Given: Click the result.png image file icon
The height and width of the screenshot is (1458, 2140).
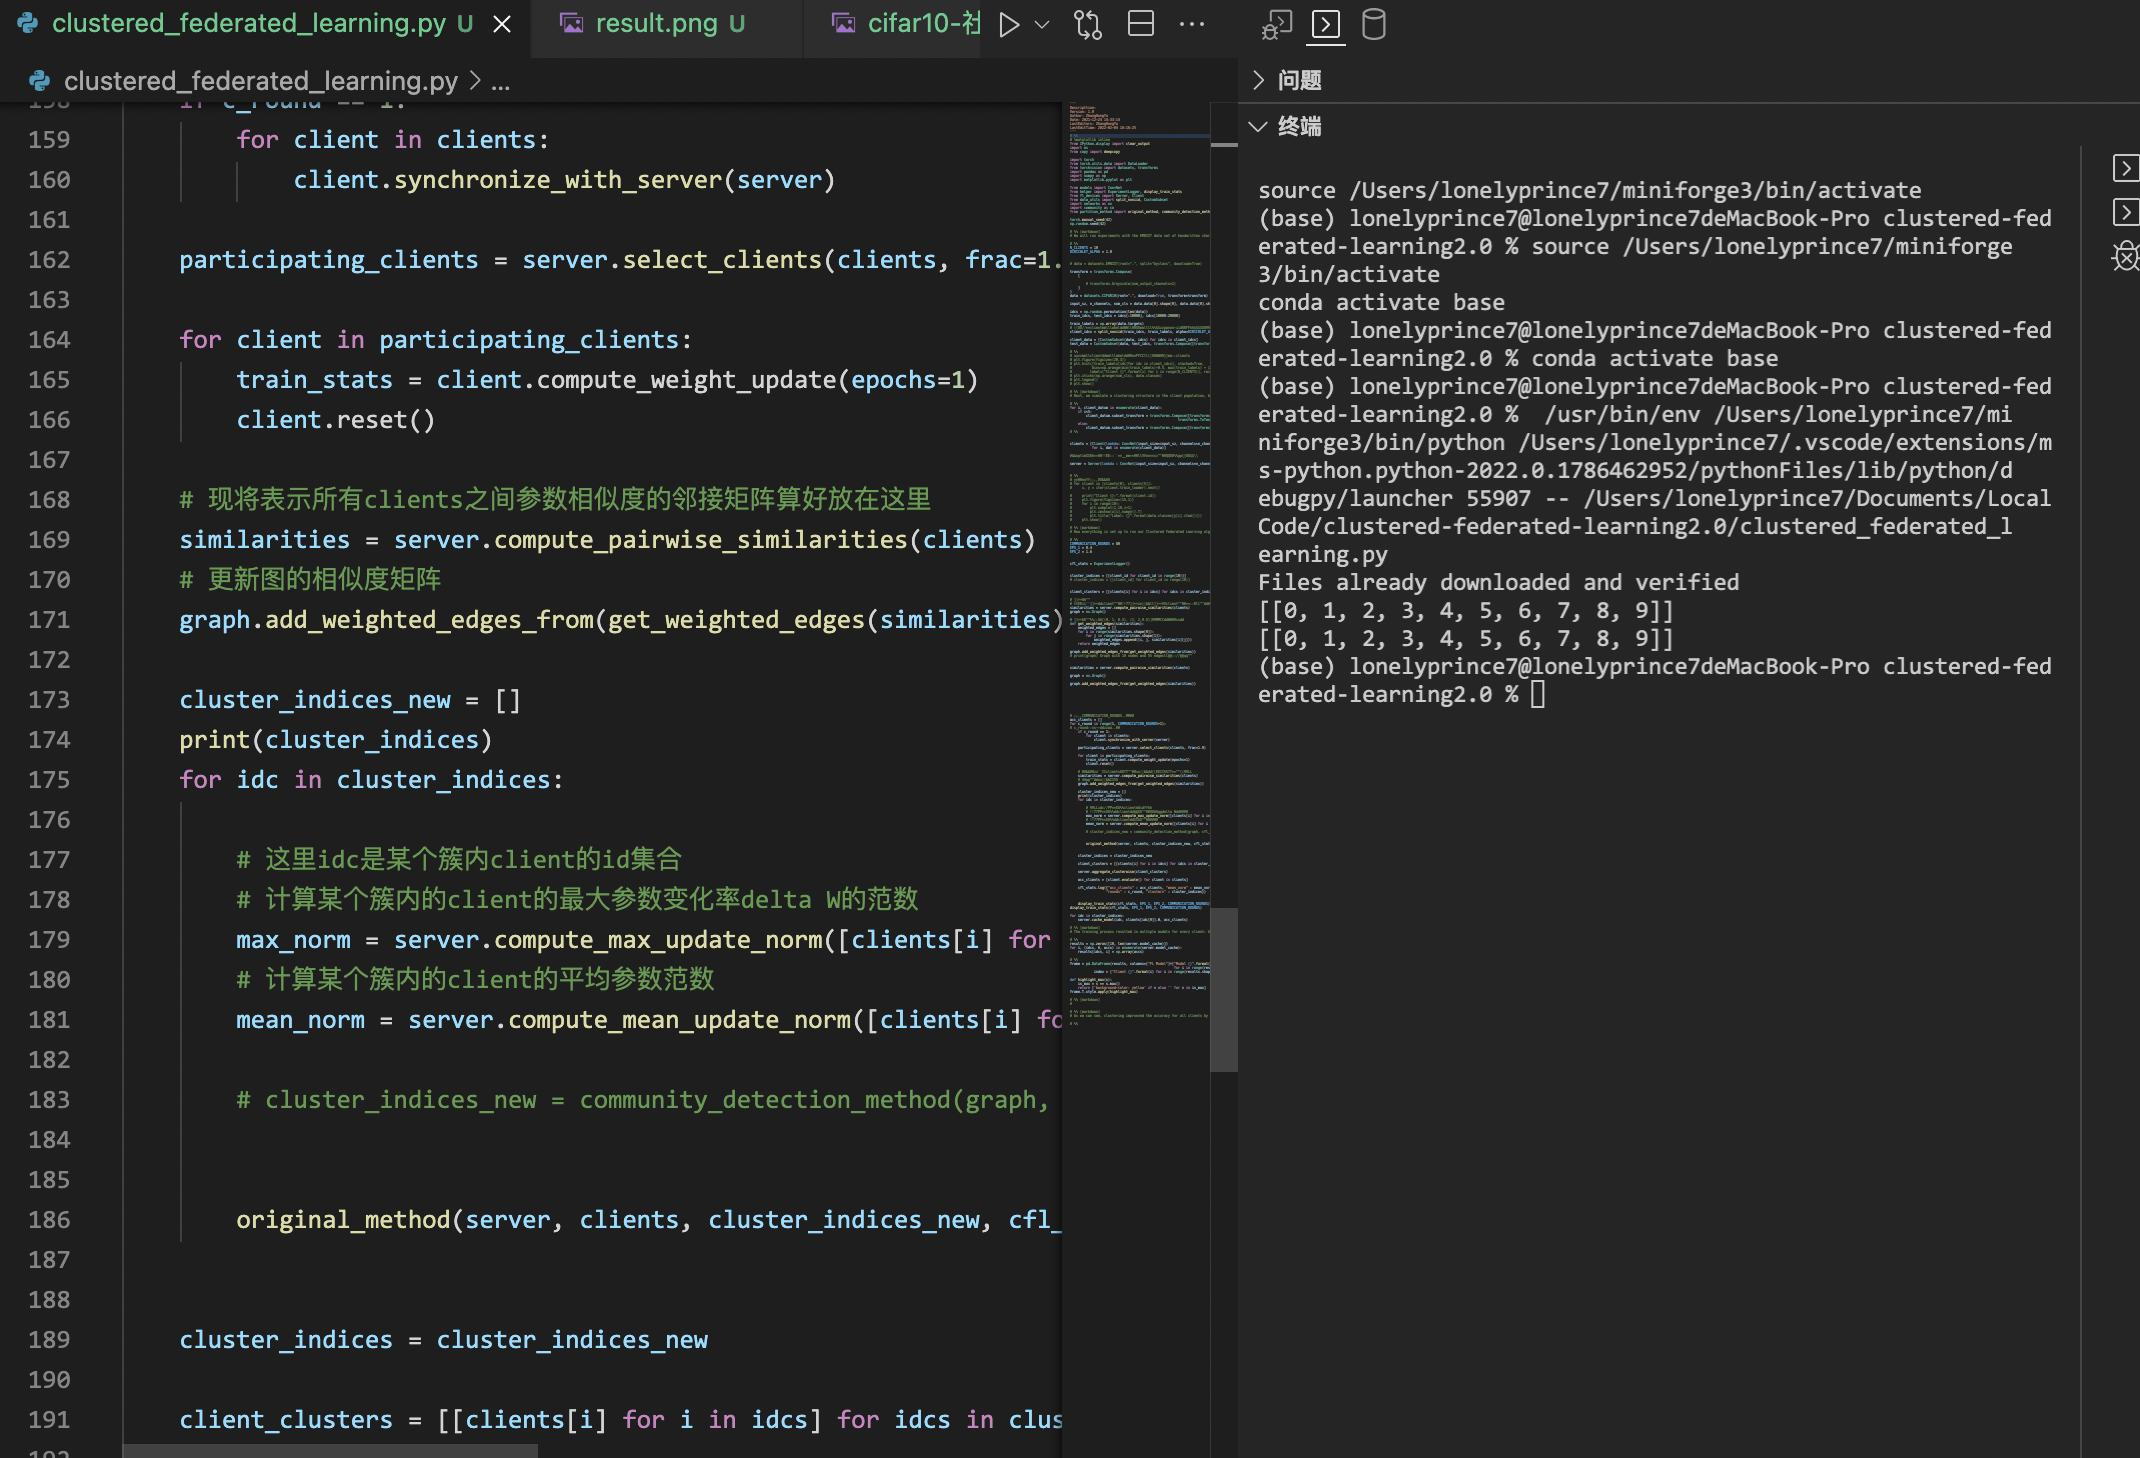Looking at the screenshot, I should 571,24.
